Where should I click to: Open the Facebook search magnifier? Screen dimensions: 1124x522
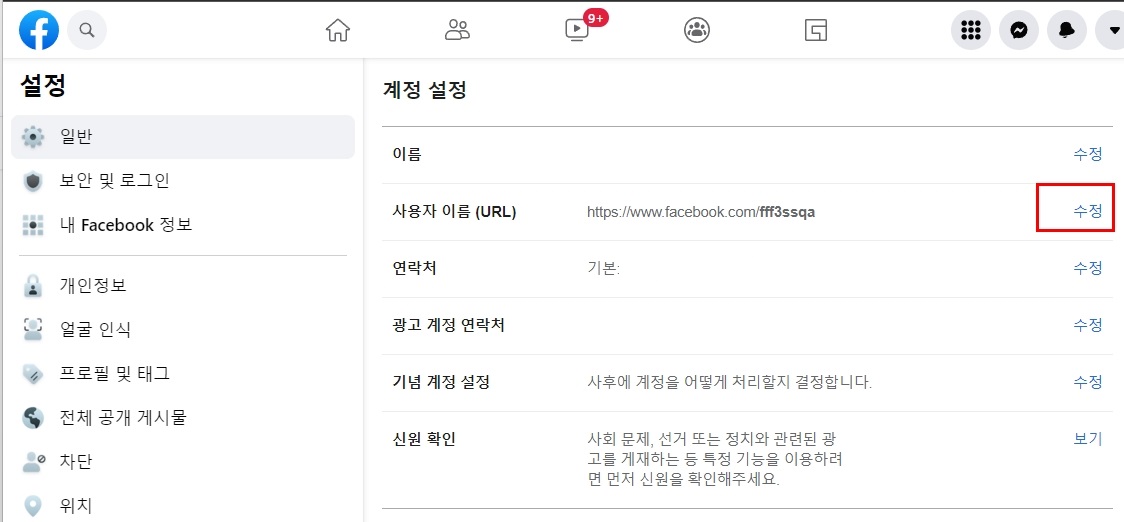tap(87, 30)
